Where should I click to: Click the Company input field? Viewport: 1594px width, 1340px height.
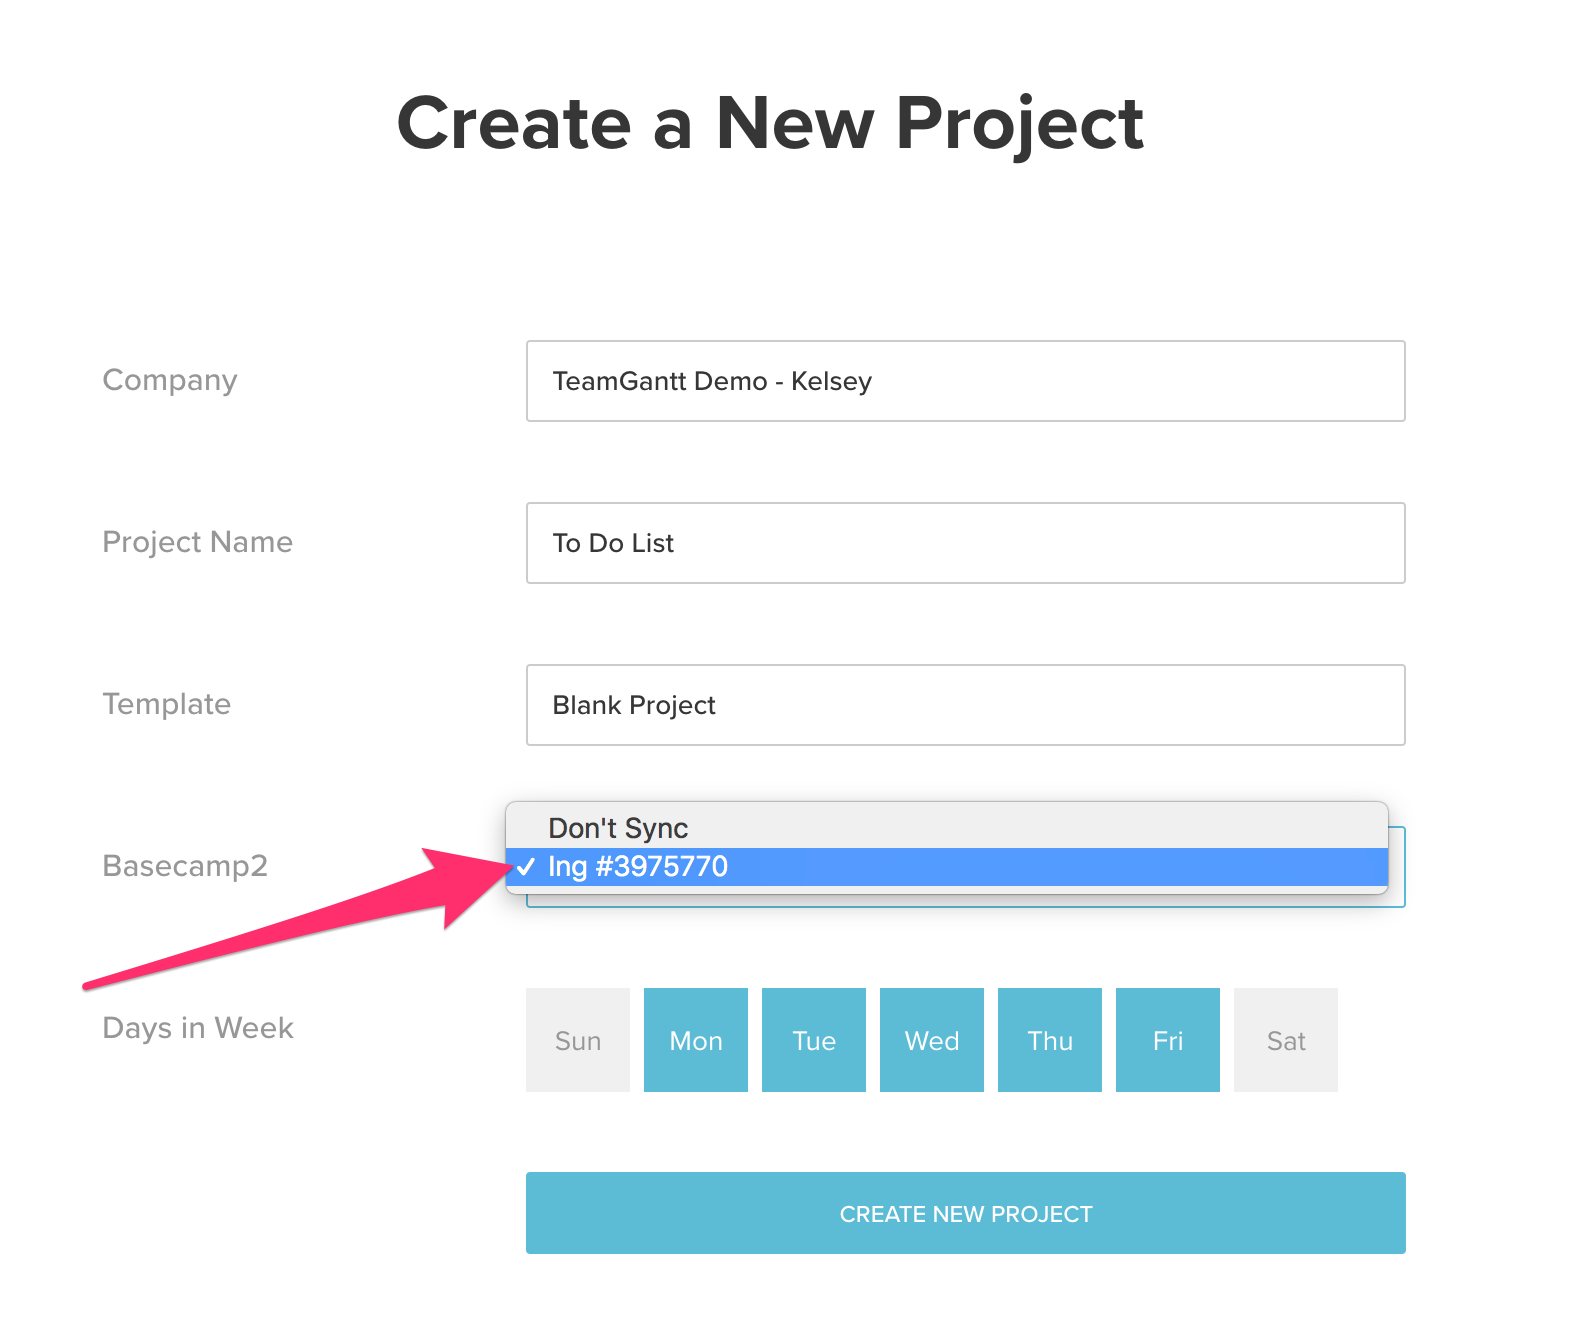[965, 381]
